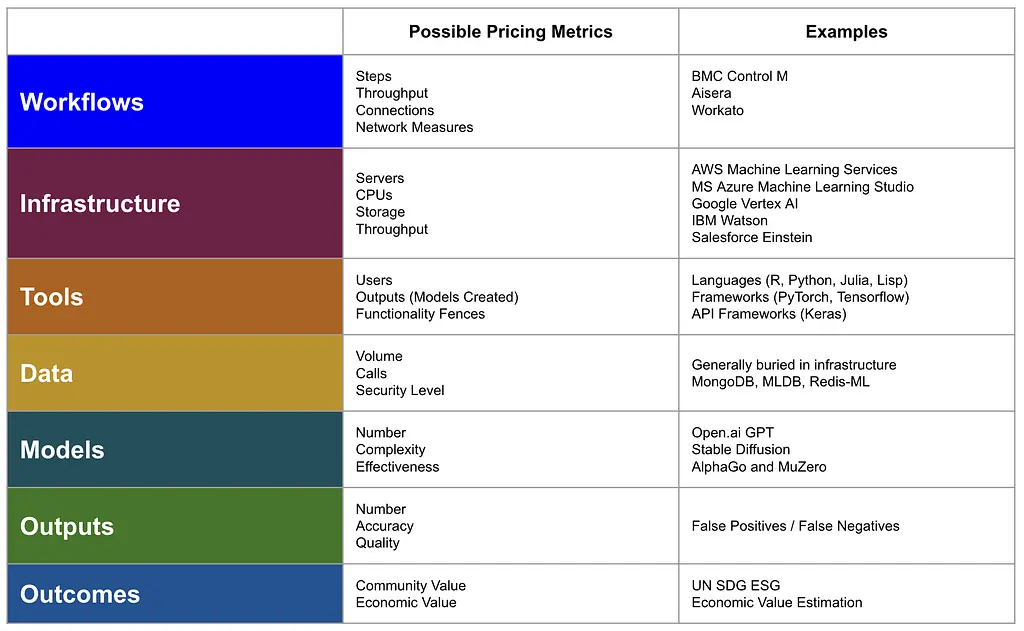Select the gold Data category cell
This screenshot has height=631, width=1024.
pyautogui.click(x=175, y=373)
